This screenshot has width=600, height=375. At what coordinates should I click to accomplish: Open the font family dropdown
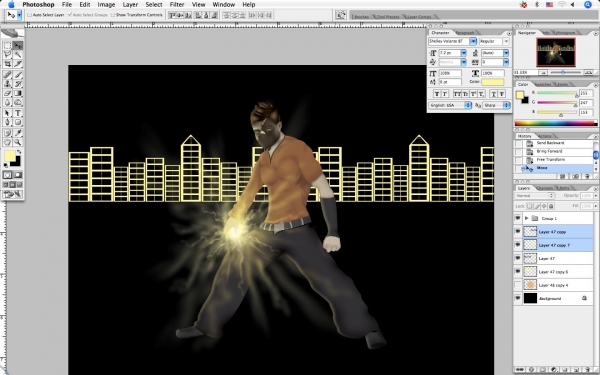point(473,41)
